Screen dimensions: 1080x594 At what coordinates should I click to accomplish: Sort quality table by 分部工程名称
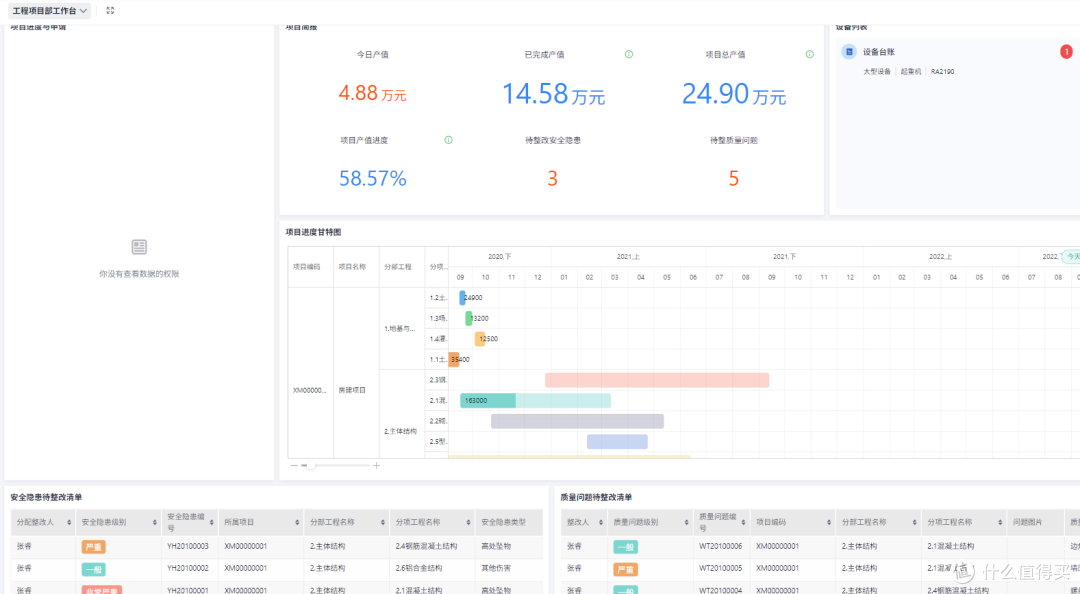[x=914, y=523]
